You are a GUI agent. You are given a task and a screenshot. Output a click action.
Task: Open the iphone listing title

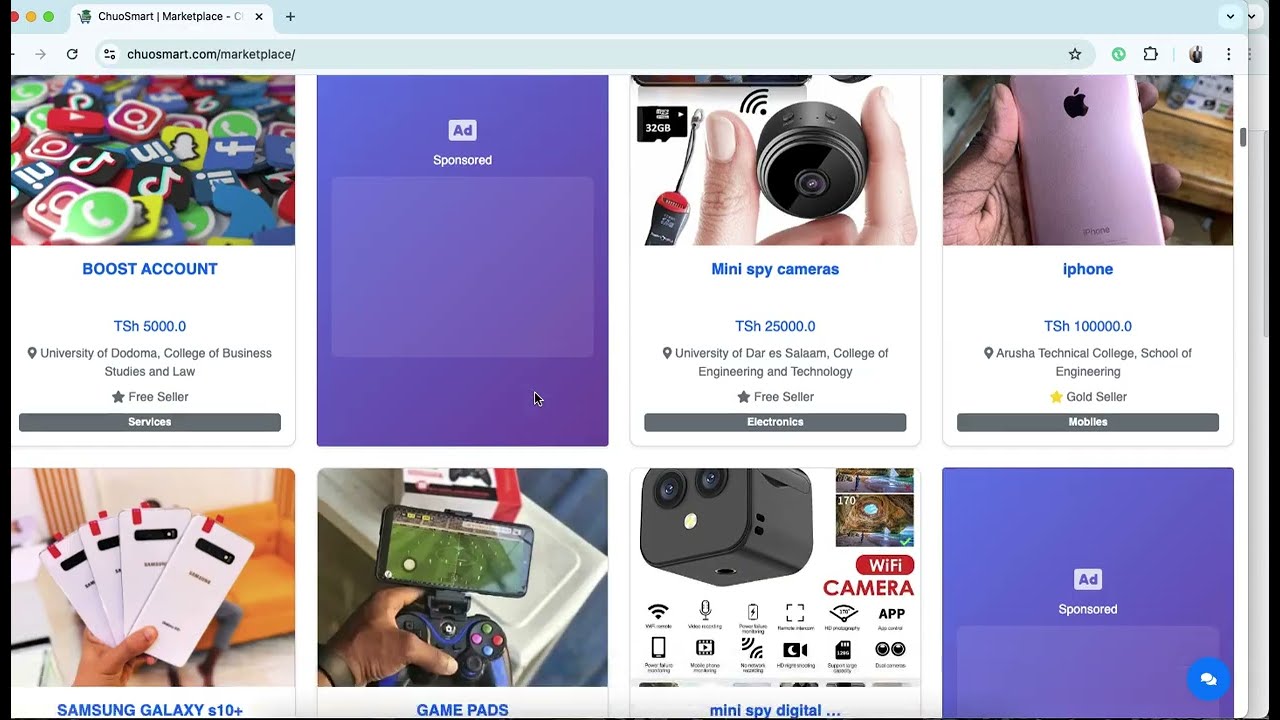point(1088,269)
